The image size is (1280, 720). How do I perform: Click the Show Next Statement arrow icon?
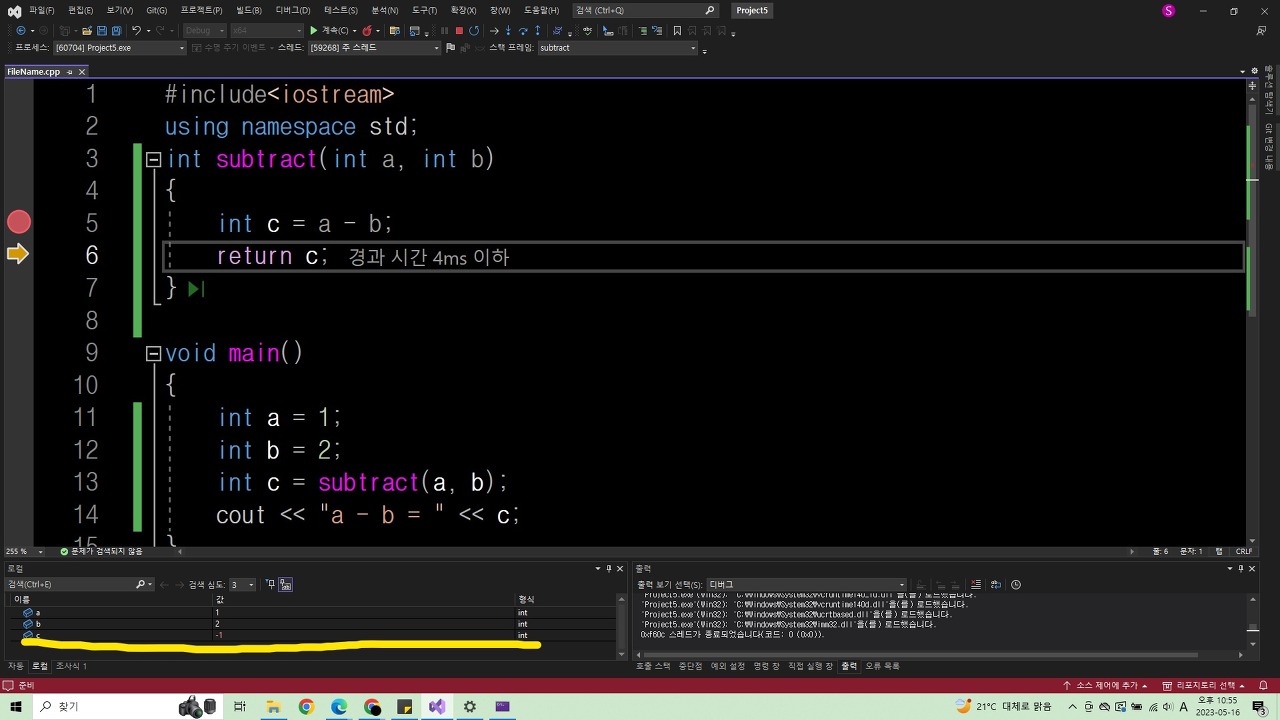click(x=493, y=30)
